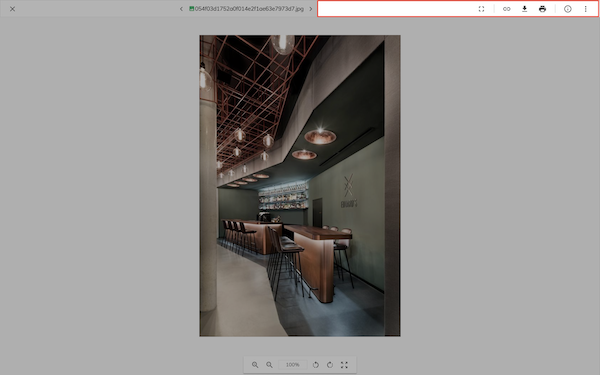Image resolution: width=600 pixels, height=375 pixels.
Task: Close the image preview with the X icon
Action: click(x=12, y=9)
